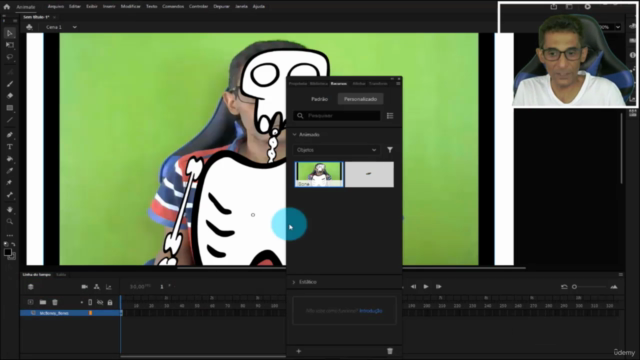This screenshot has height=360, width=640.
Task: Select the Zoom magnifier tool
Action: [10, 221]
